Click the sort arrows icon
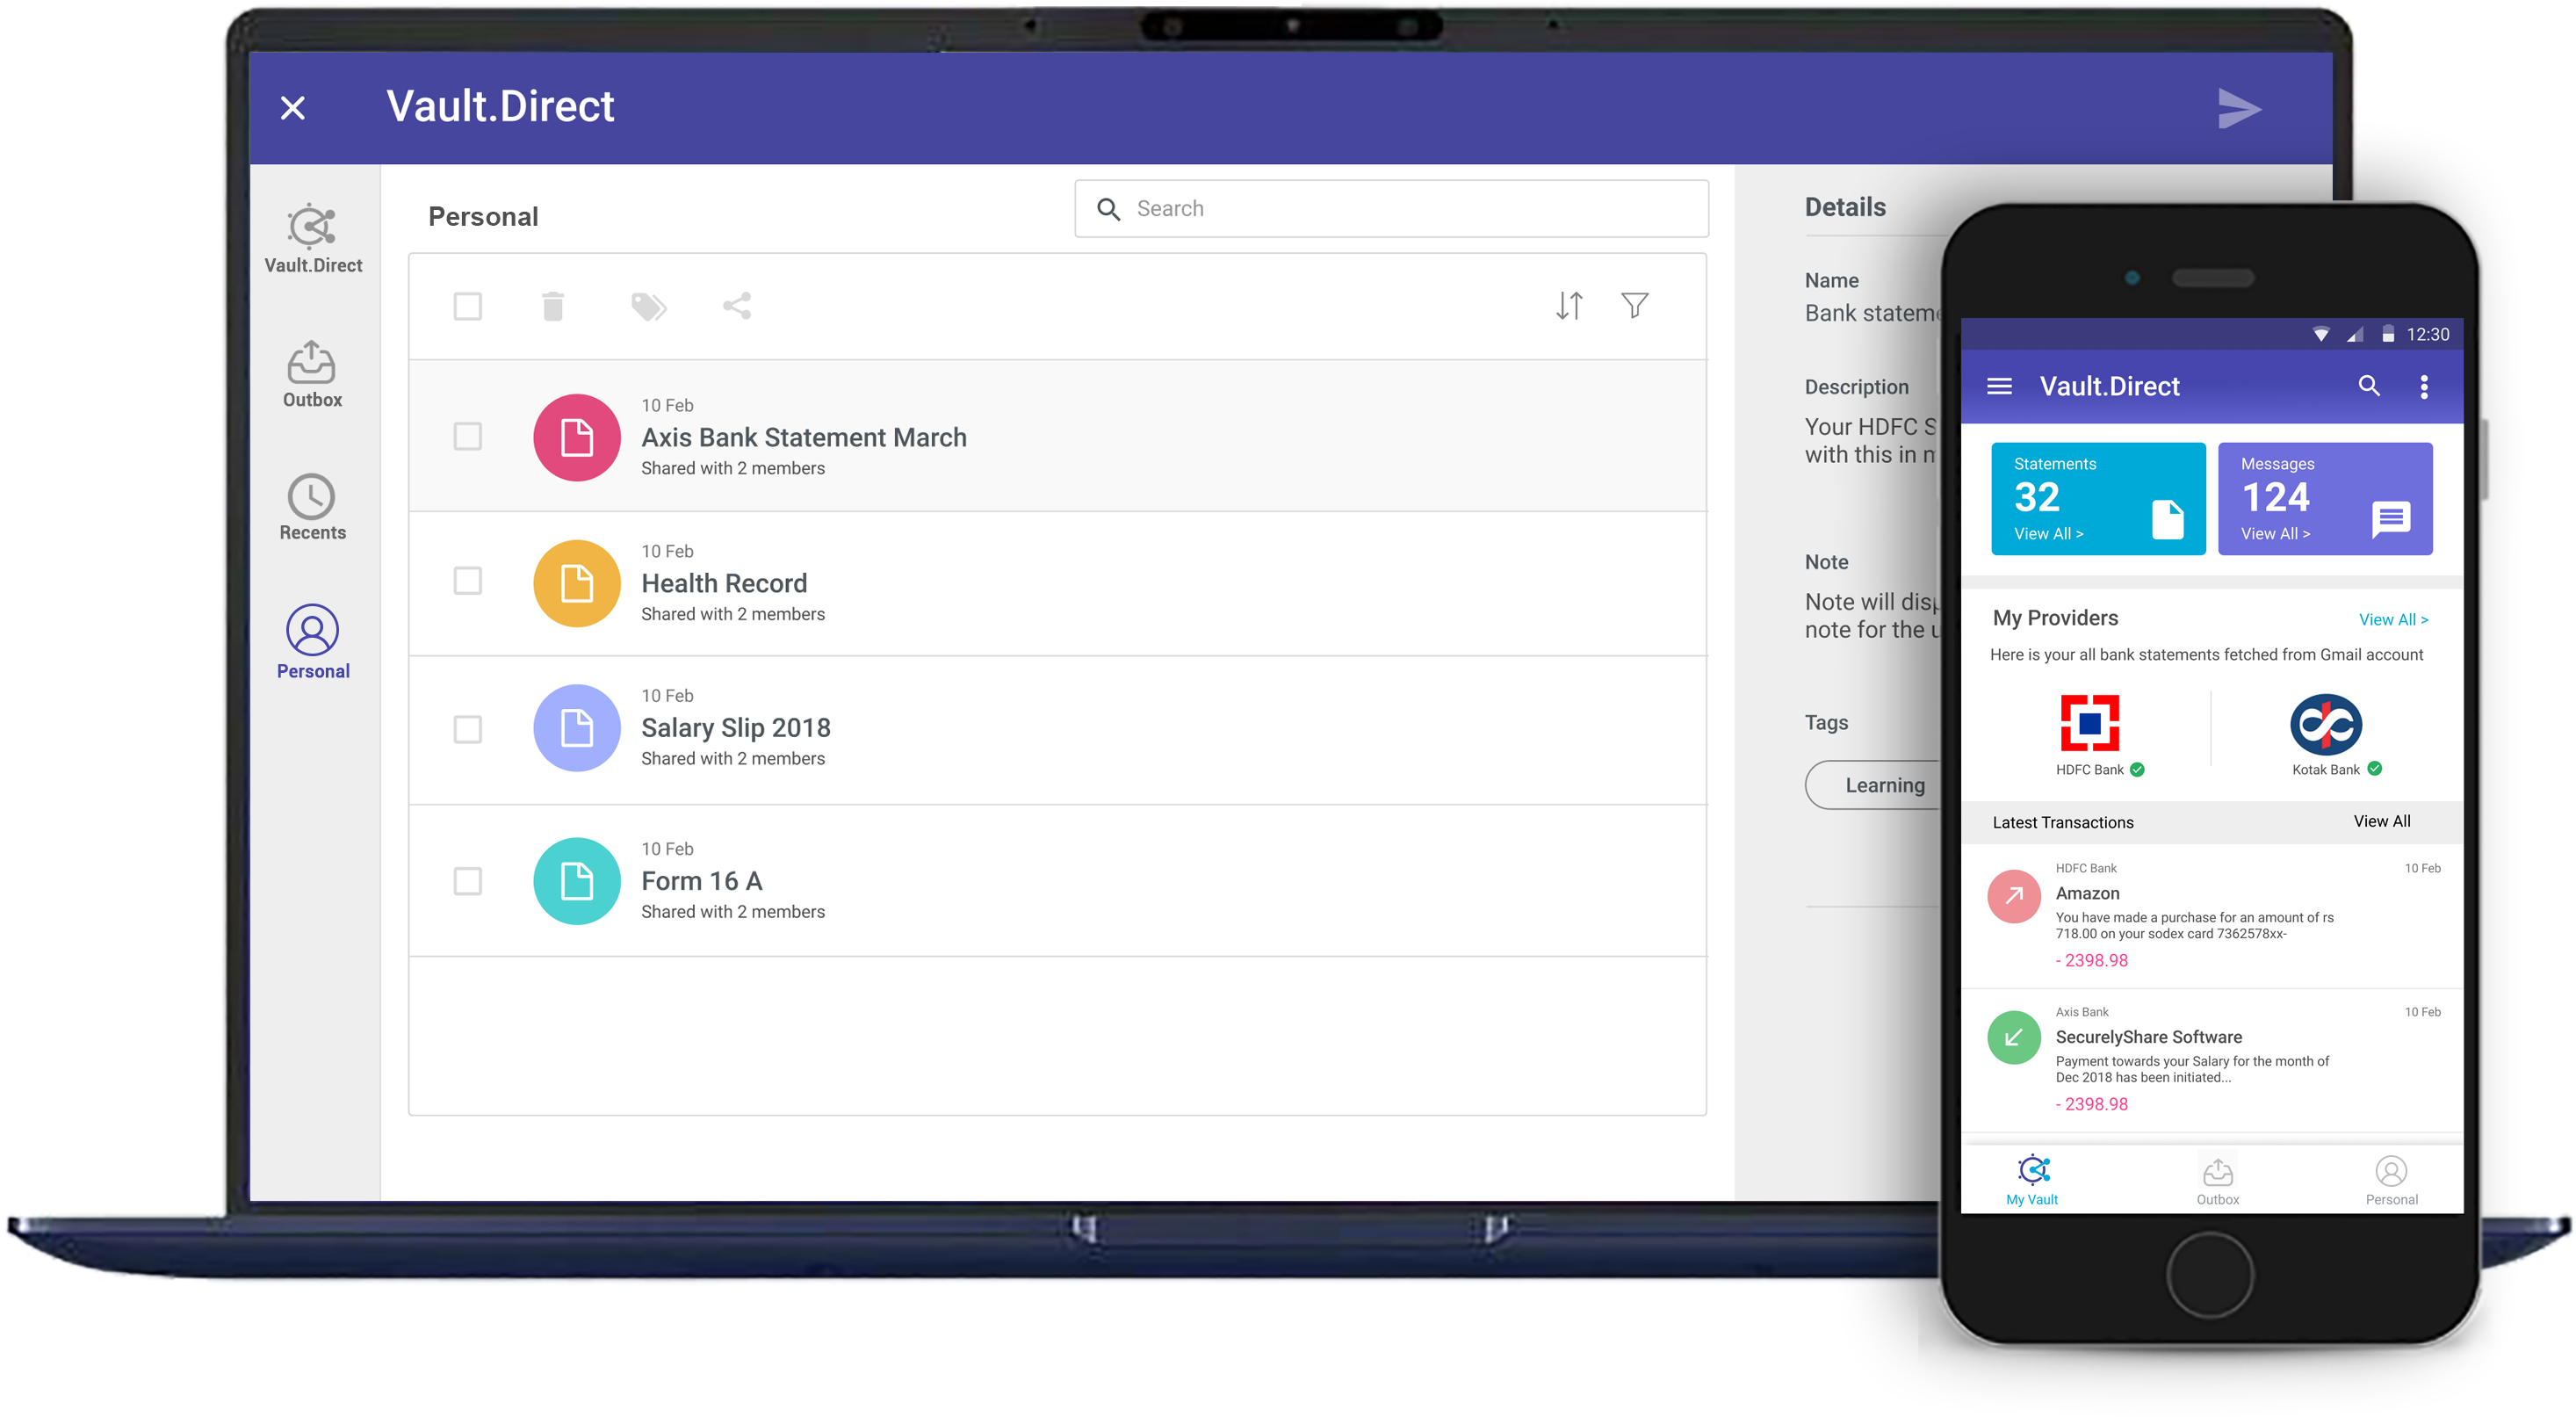The width and height of the screenshot is (2576, 1417). point(1569,306)
